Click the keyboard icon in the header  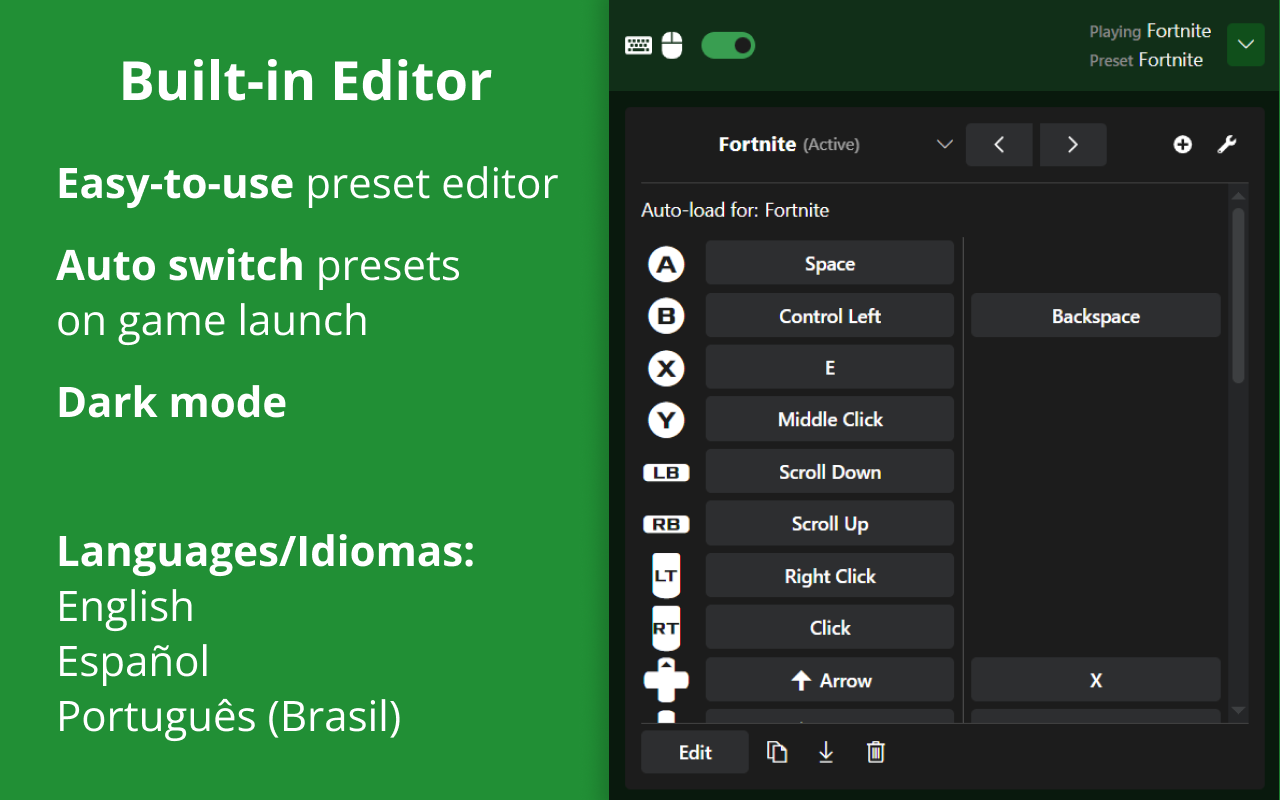pyautogui.click(x=638, y=45)
